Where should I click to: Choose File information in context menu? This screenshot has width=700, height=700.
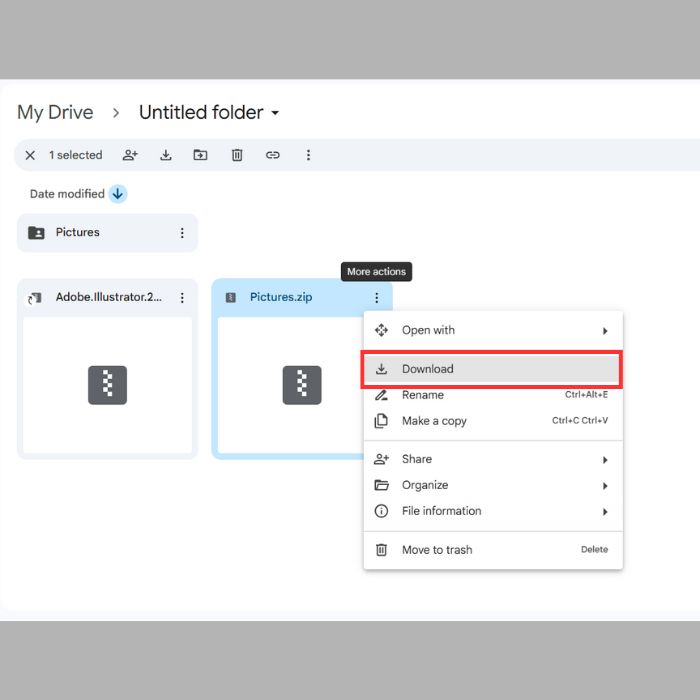pyautogui.click(x=493, y=511)
